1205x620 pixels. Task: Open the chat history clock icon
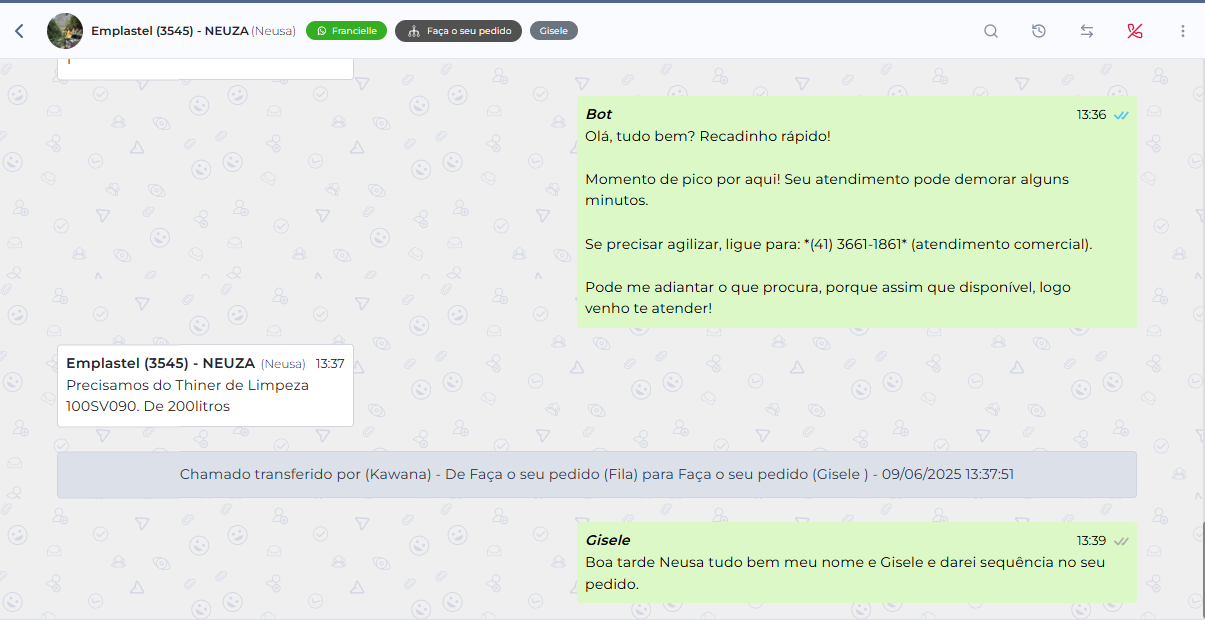coord(1038,31)
